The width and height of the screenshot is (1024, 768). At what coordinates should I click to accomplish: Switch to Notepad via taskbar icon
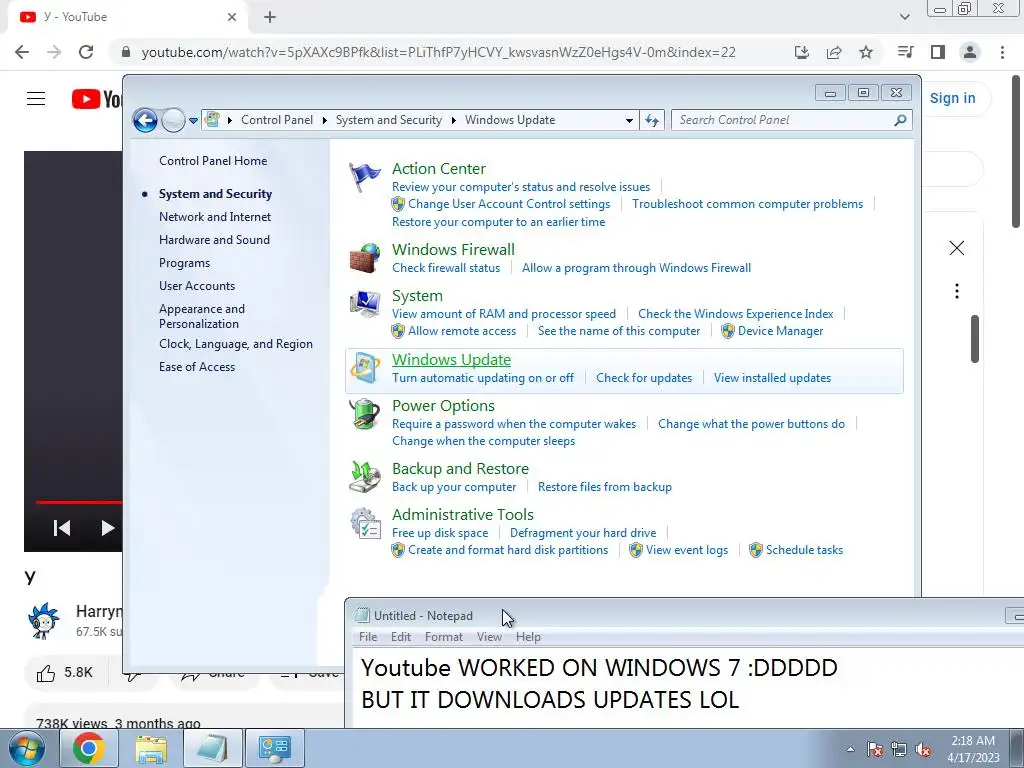point(212,748)
